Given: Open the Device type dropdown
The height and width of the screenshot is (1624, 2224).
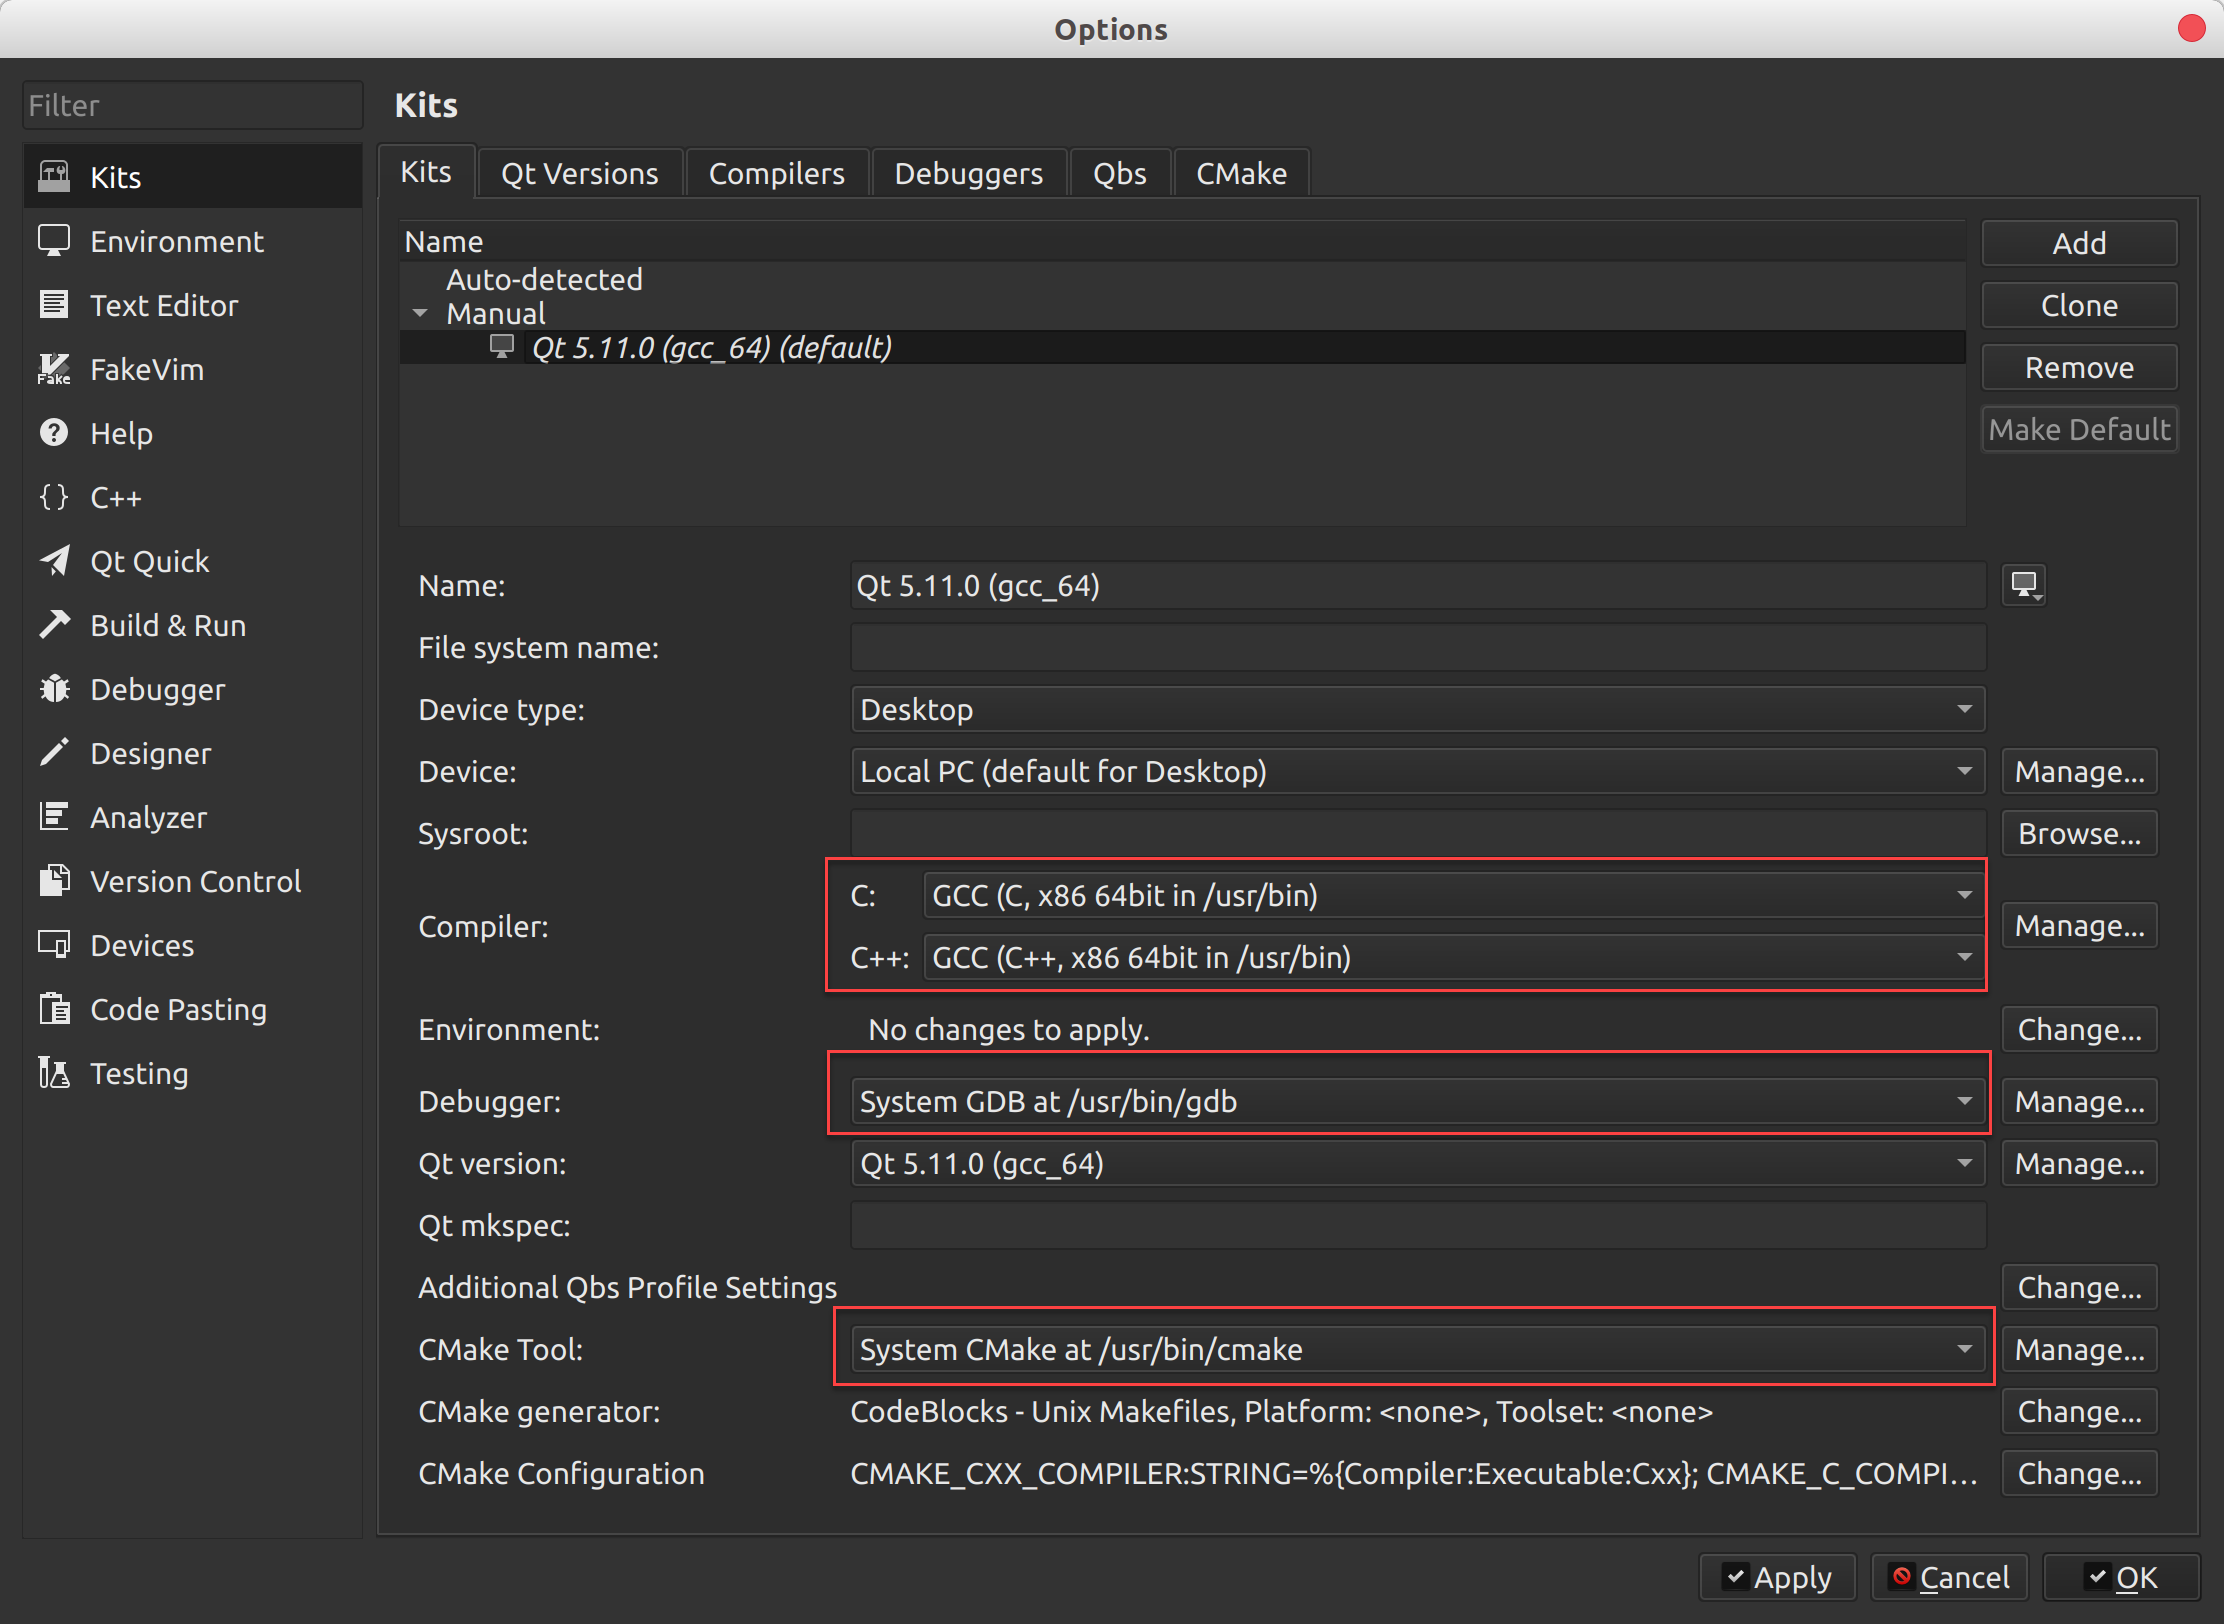Looking at the screenshot, I should pos(1418,709).
